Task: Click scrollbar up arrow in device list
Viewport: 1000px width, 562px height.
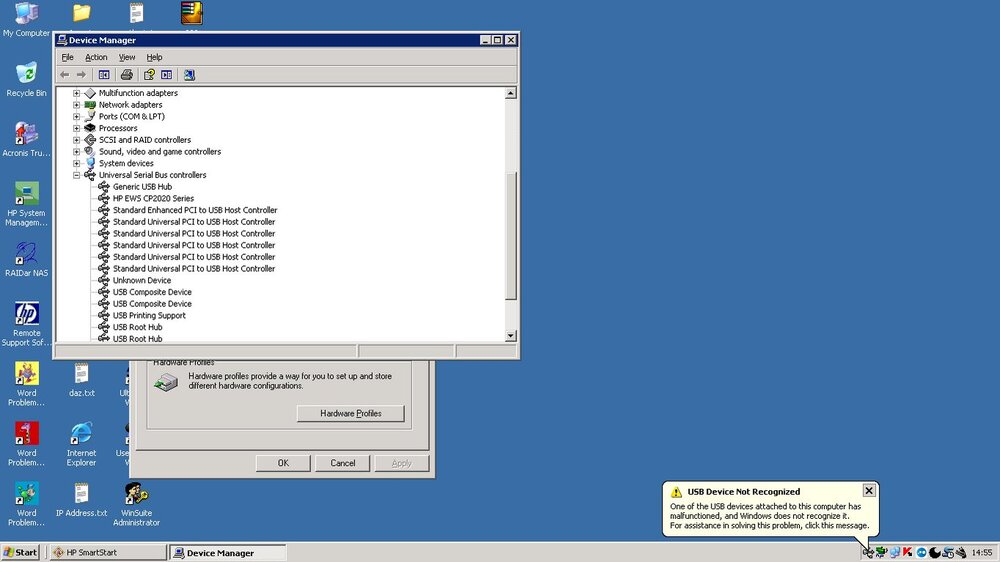Action: (x=510, y=93)
